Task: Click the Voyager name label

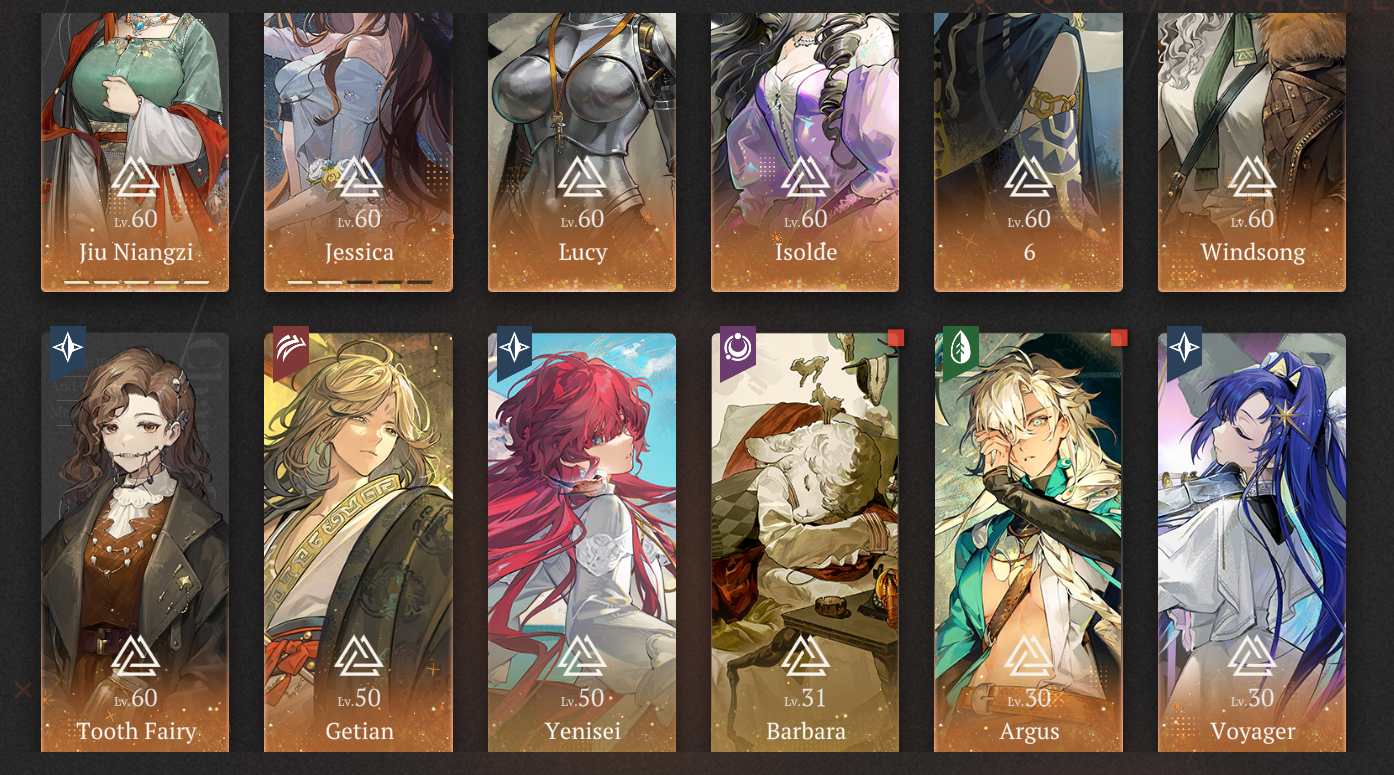Action: click(1252, 731)
